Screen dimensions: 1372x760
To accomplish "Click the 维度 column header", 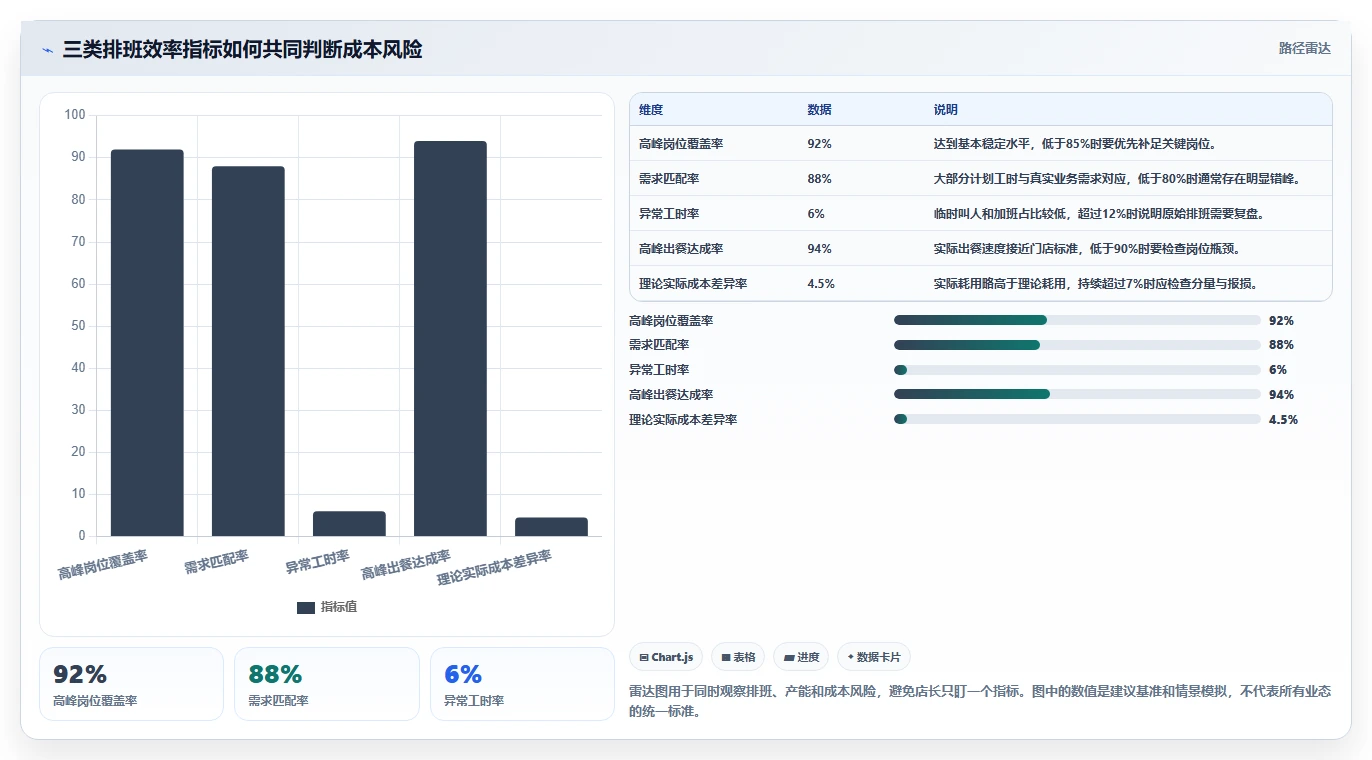I will pyautogui.click(x=651, y=110).
